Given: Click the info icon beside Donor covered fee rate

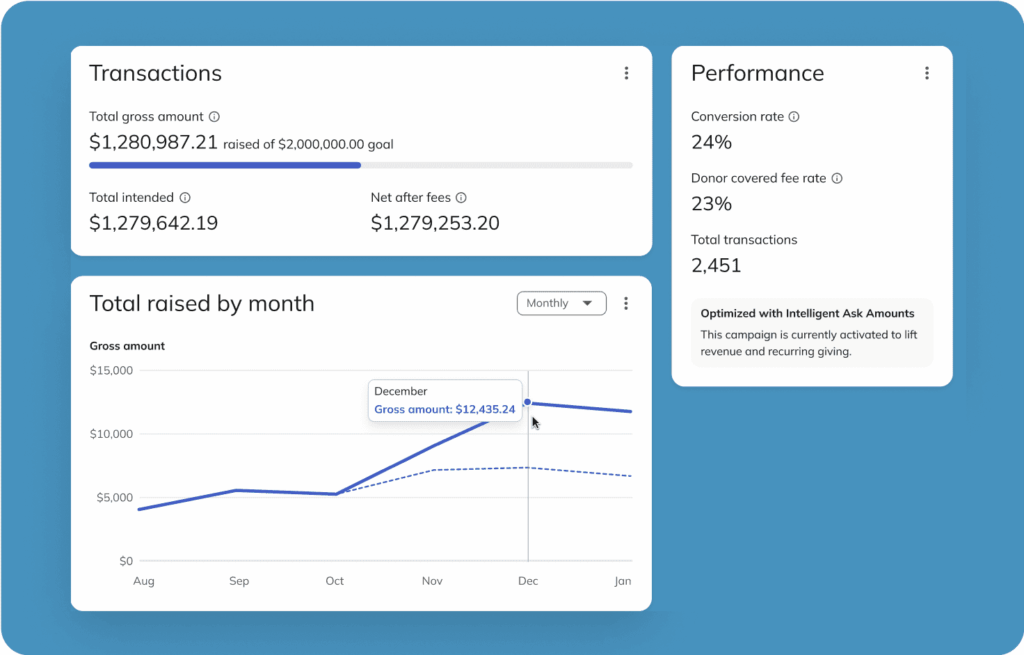Looking at the screenshot, I should [x=837, y=178].
